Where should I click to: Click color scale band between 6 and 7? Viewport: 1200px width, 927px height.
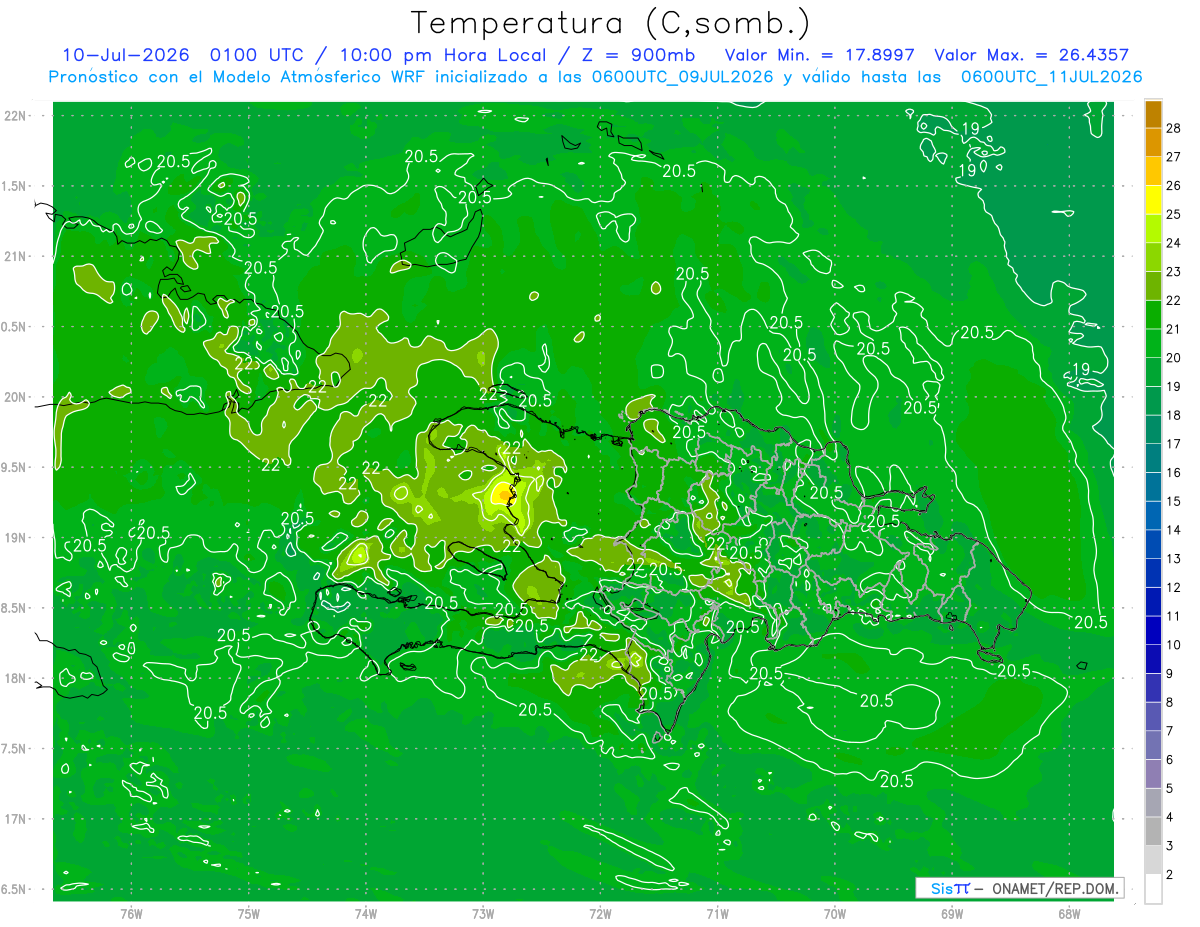tap(1153, 745)
